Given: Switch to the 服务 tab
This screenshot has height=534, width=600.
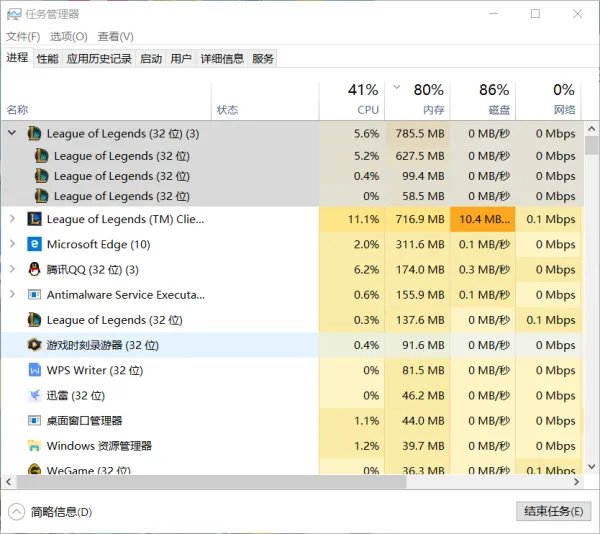Looking at the screenshot, I should [263, 59].
